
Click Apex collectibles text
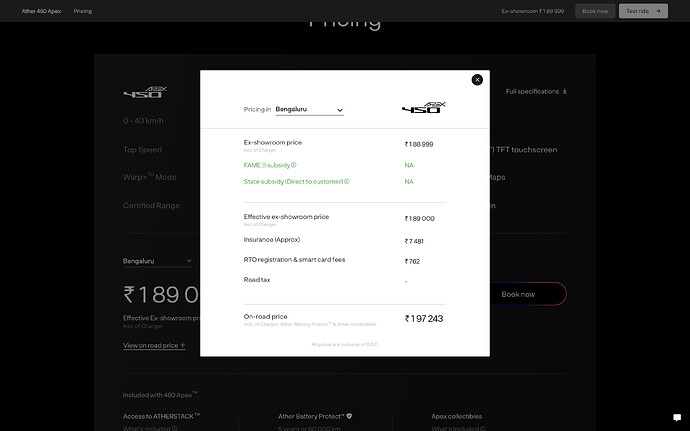[x=457, y=416]
